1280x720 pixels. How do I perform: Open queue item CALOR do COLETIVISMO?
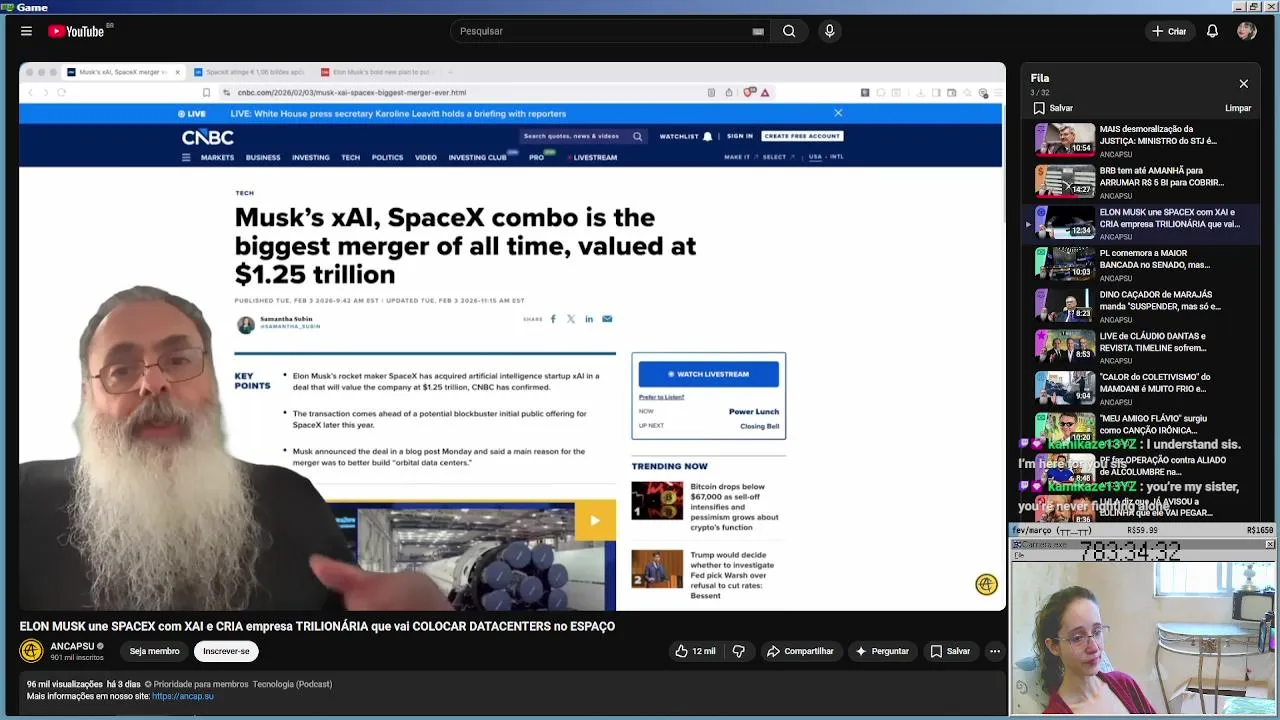(1140, 388)
